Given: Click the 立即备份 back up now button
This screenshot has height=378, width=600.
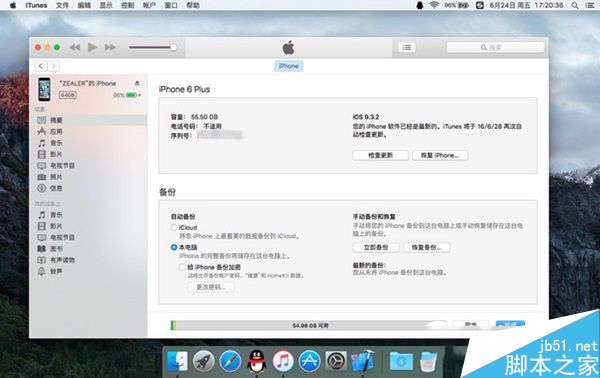Looking at the screenshot, I should (x=376, y=248).
